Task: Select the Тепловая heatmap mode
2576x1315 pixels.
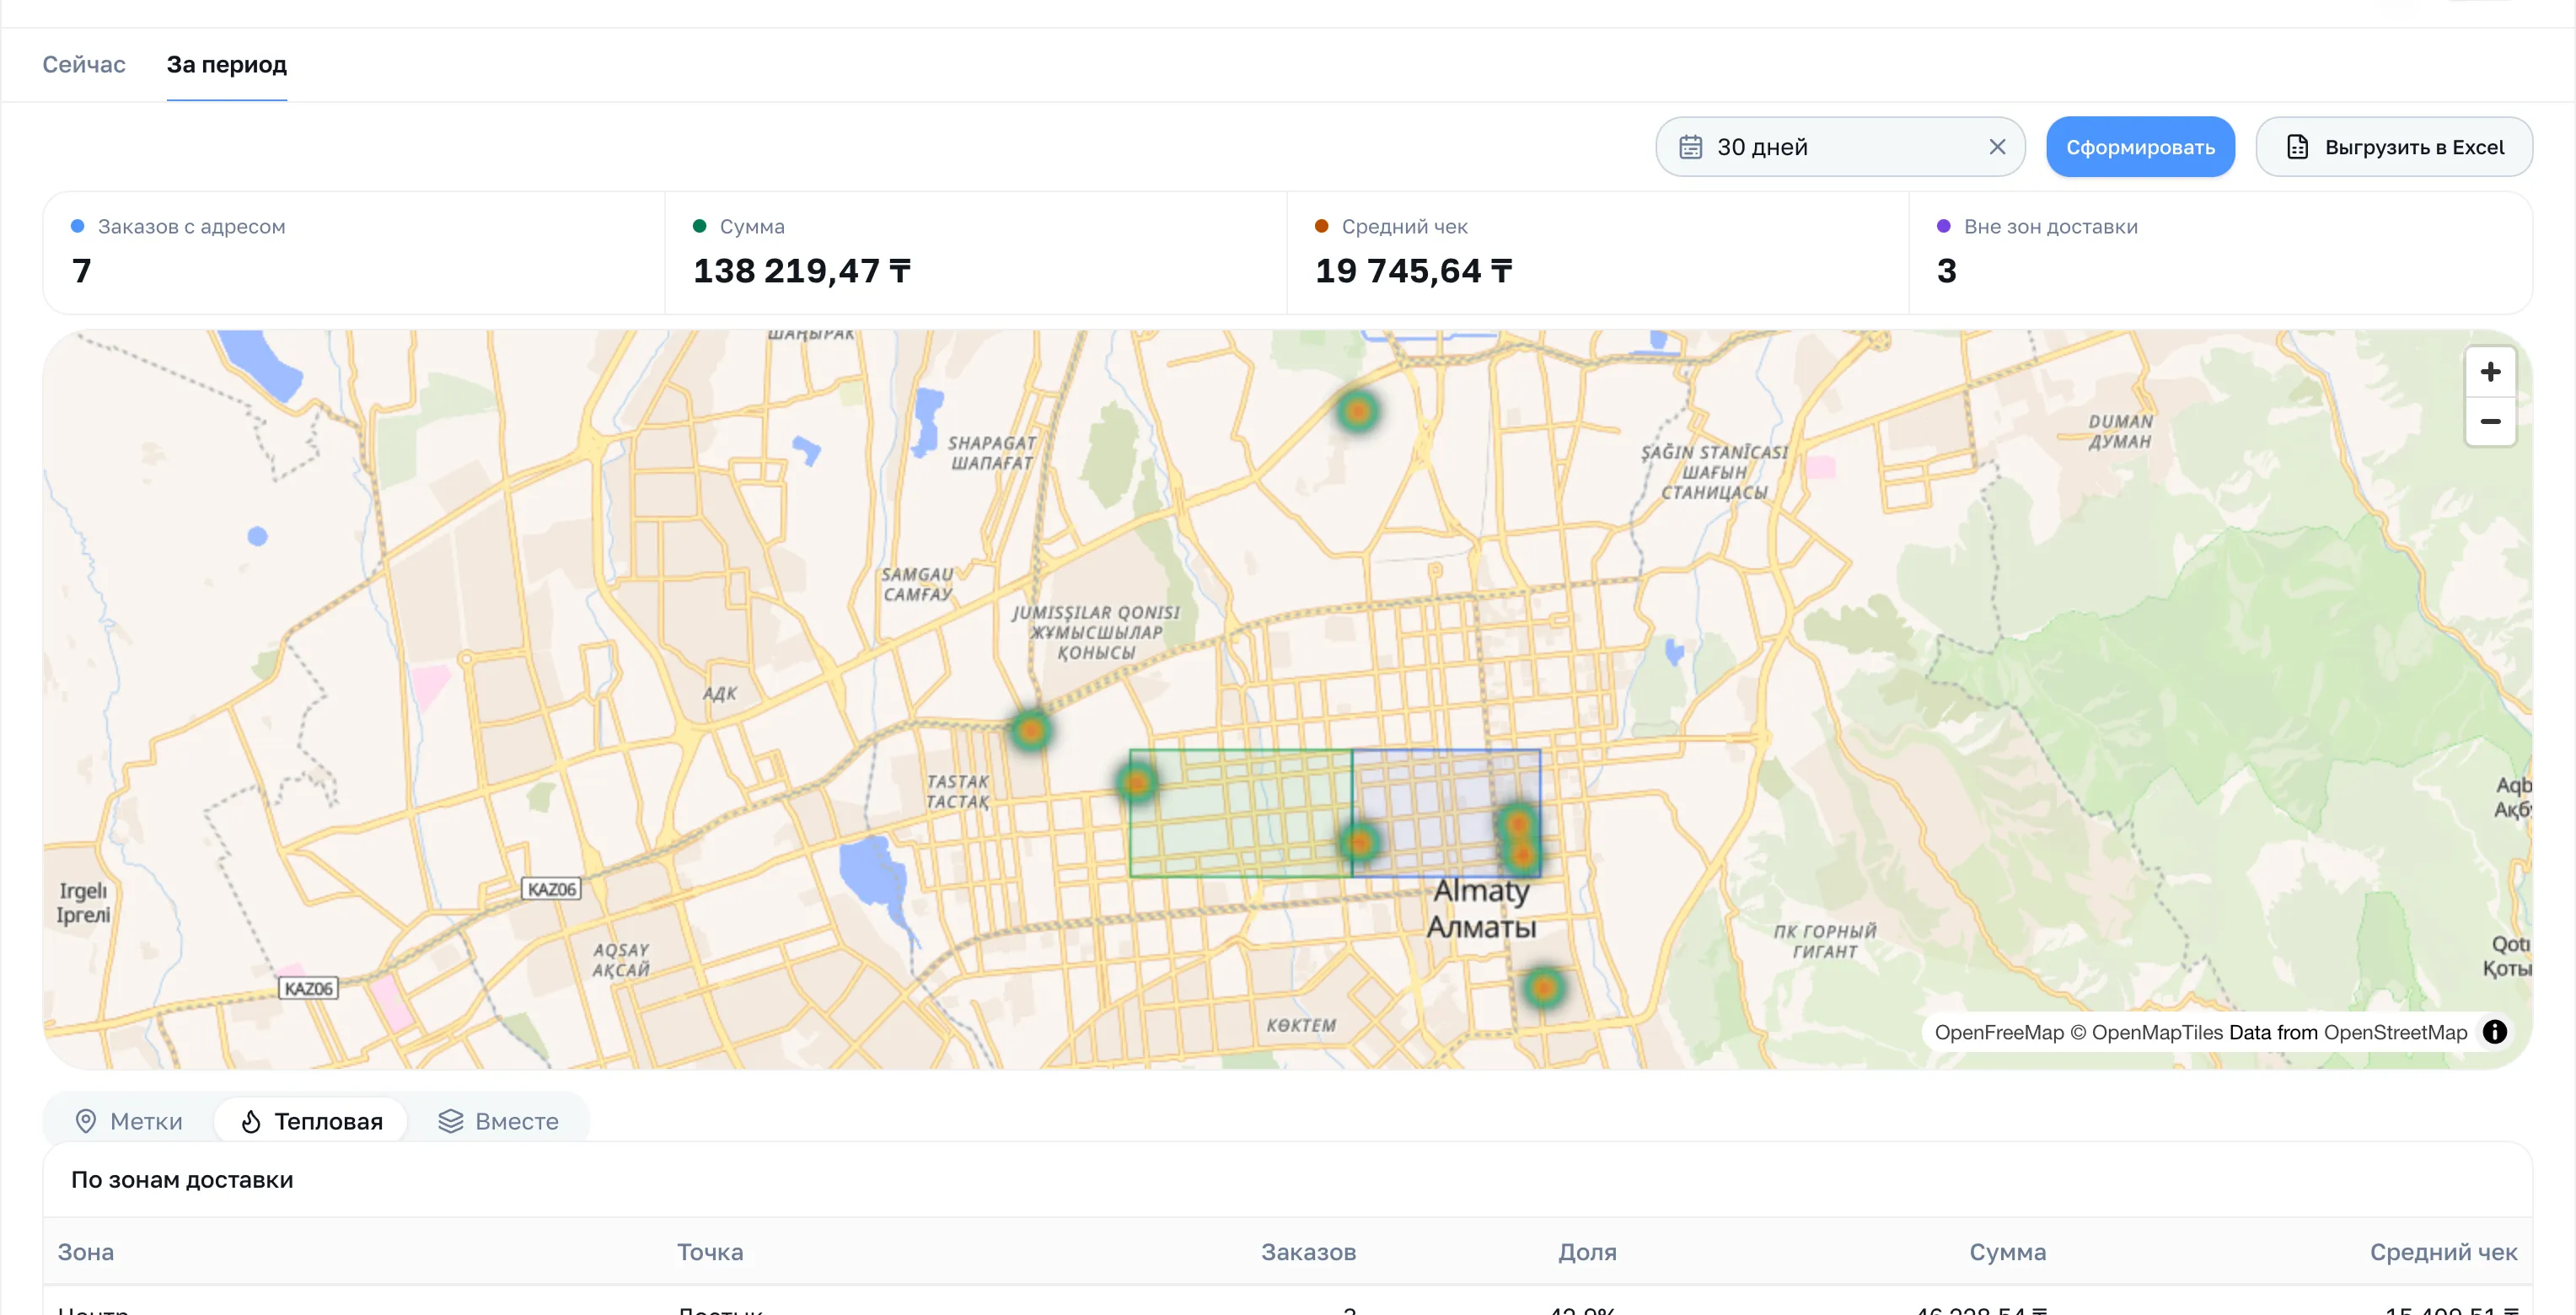Action: coord(311,1121)
